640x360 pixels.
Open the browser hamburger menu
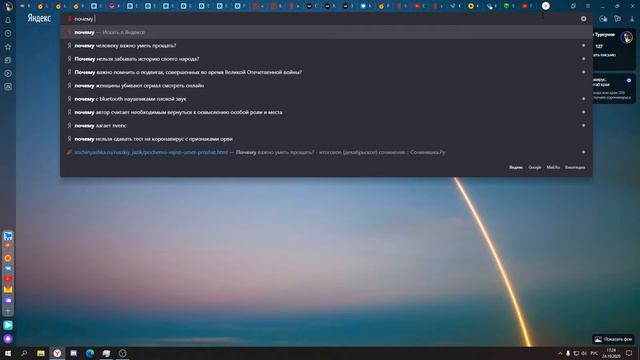588,6
